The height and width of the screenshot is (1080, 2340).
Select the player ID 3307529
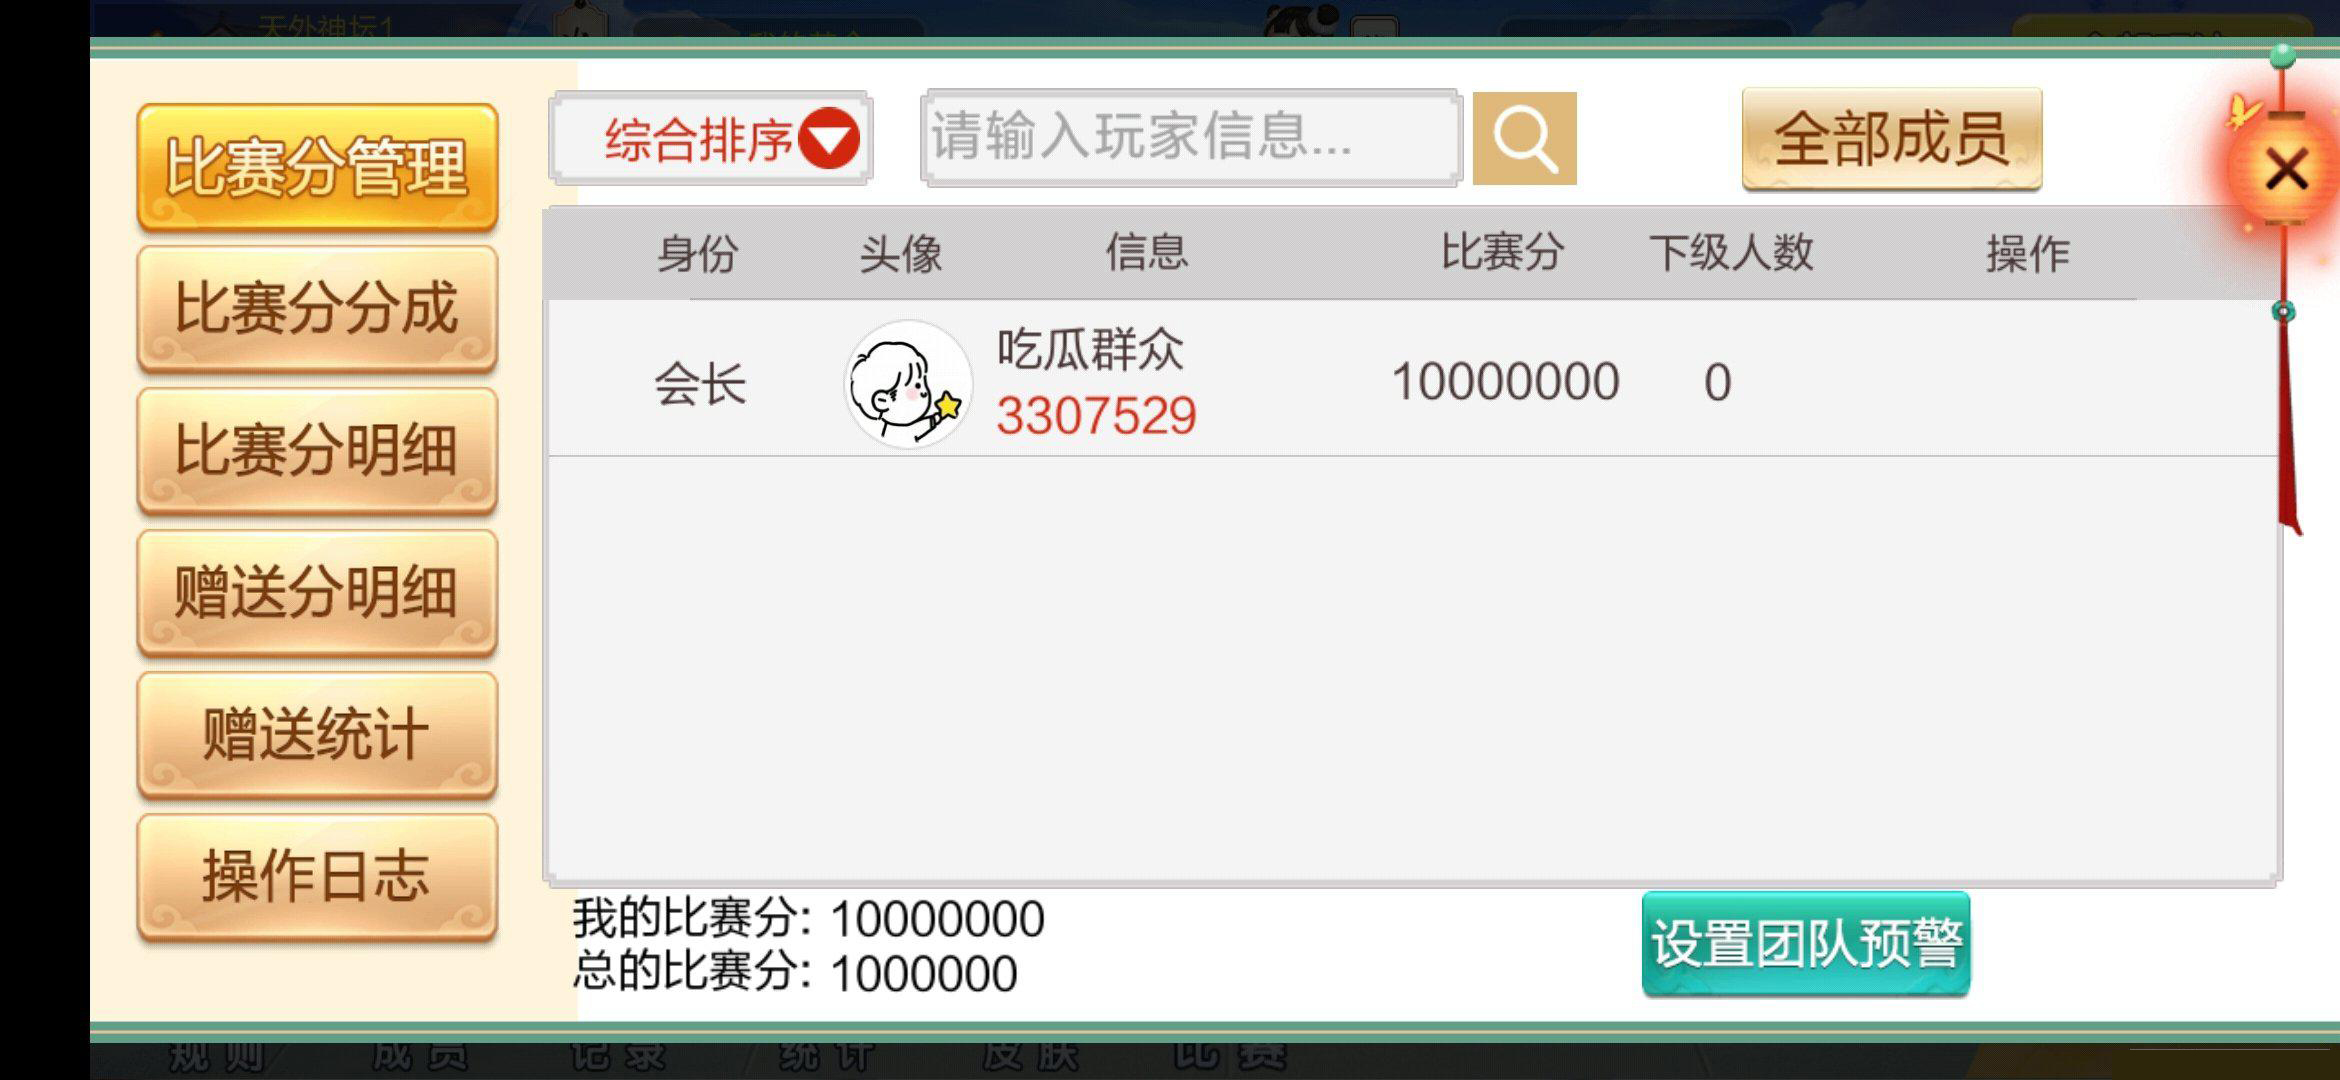[1096, 416]
